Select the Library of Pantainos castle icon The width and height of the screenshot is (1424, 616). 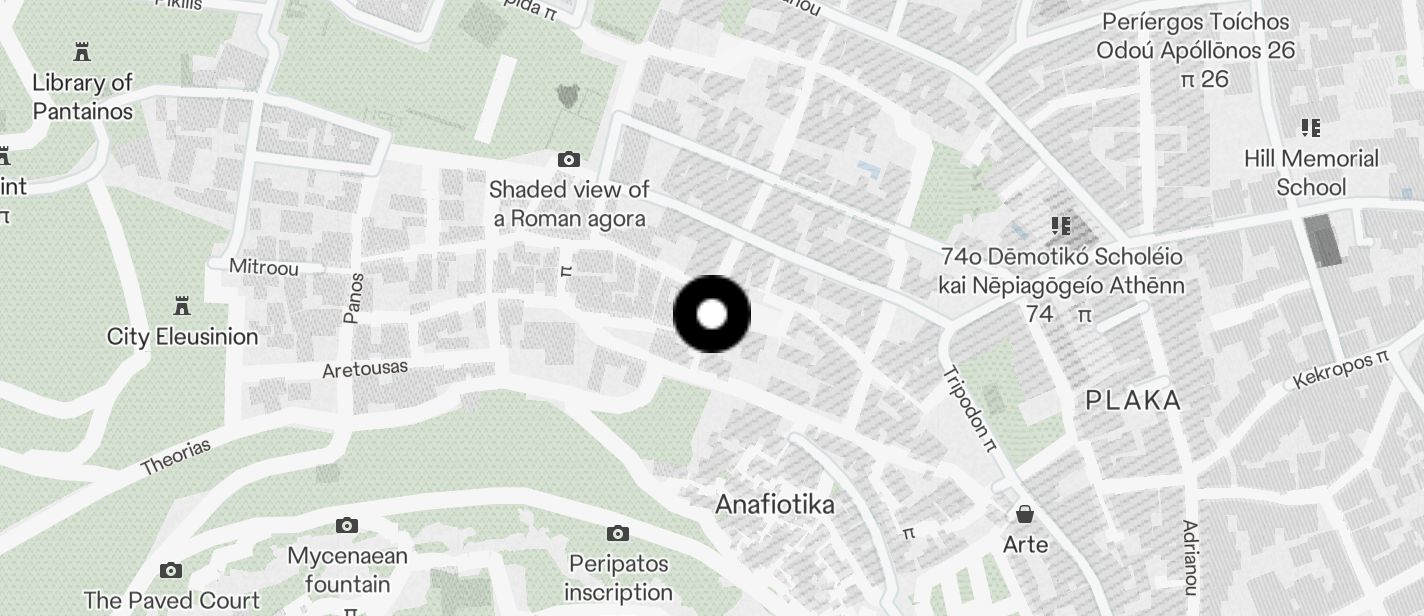(82, 52)
